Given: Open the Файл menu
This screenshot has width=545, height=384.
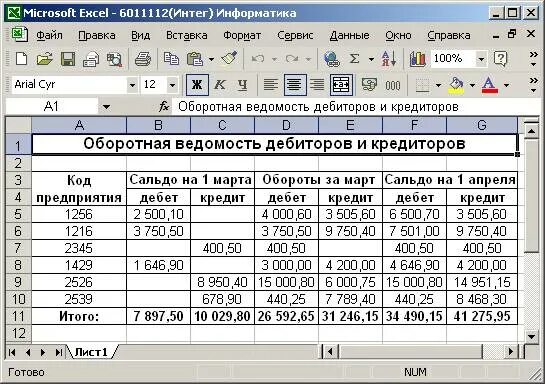Looking at the screenshot, I should click(x=49, y=35).
